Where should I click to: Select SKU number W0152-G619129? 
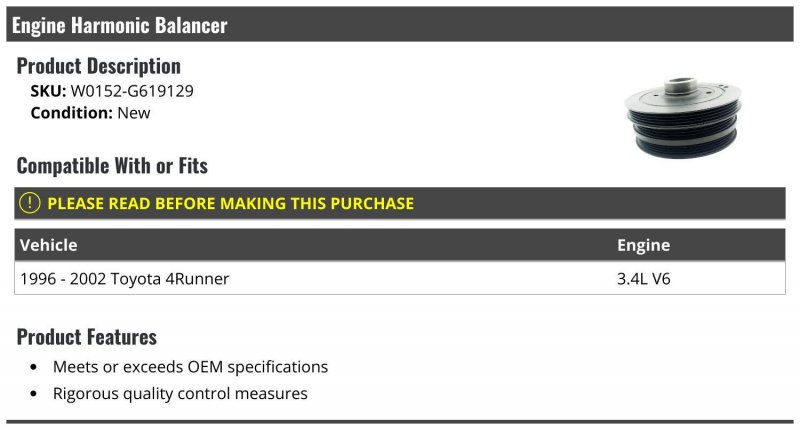pos(132,90)
